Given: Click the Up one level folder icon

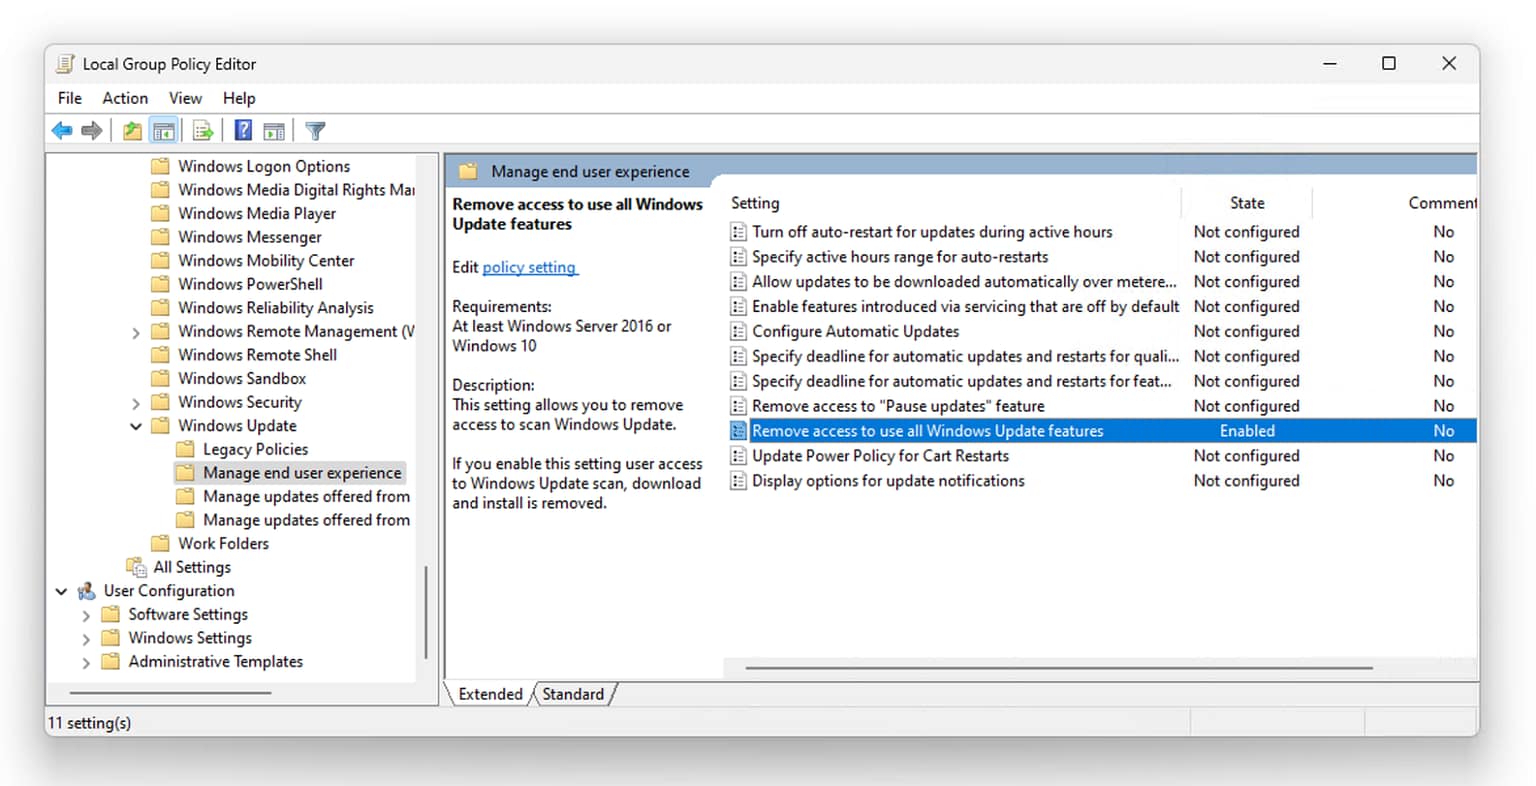Looking at the screenshot, I should pos(131,130).
